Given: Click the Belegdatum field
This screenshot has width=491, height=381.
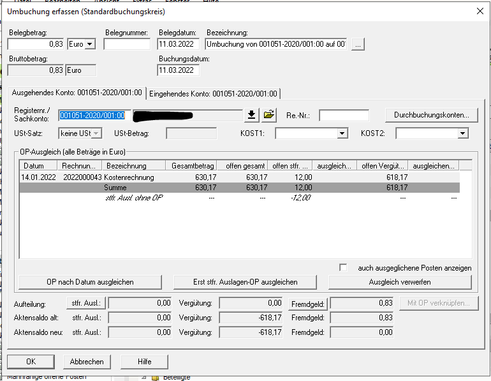Looking at the screenshot, I should [x=178, y=44].
